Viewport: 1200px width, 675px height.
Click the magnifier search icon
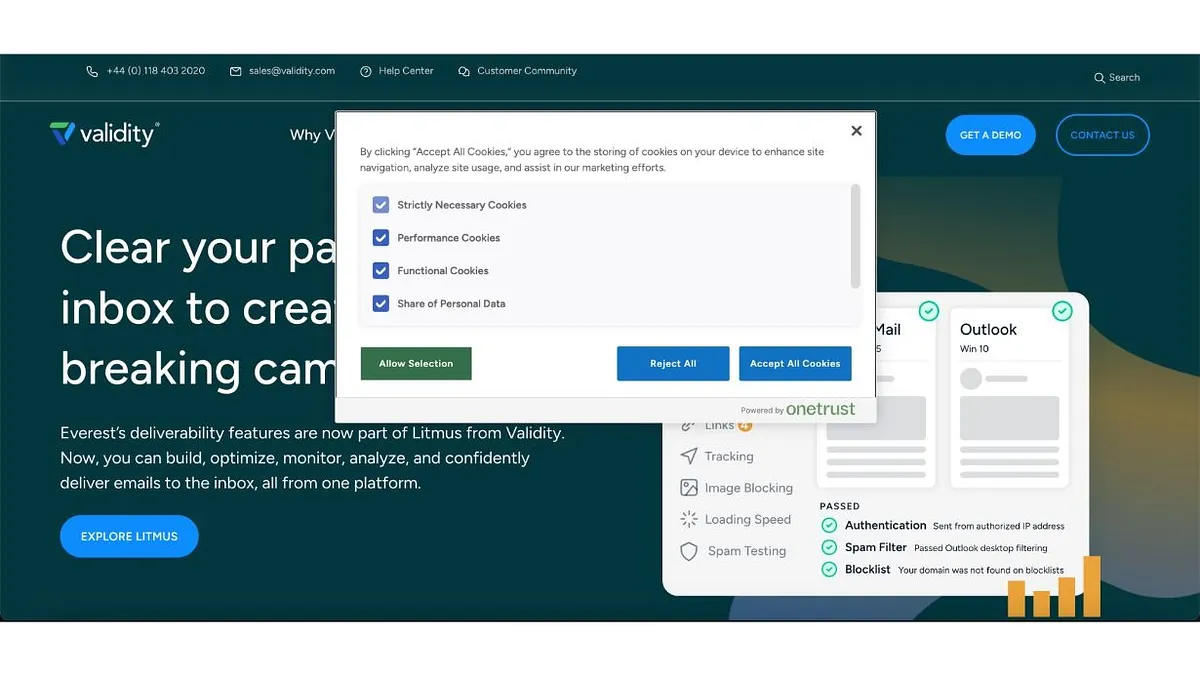tap(1100, 78)
